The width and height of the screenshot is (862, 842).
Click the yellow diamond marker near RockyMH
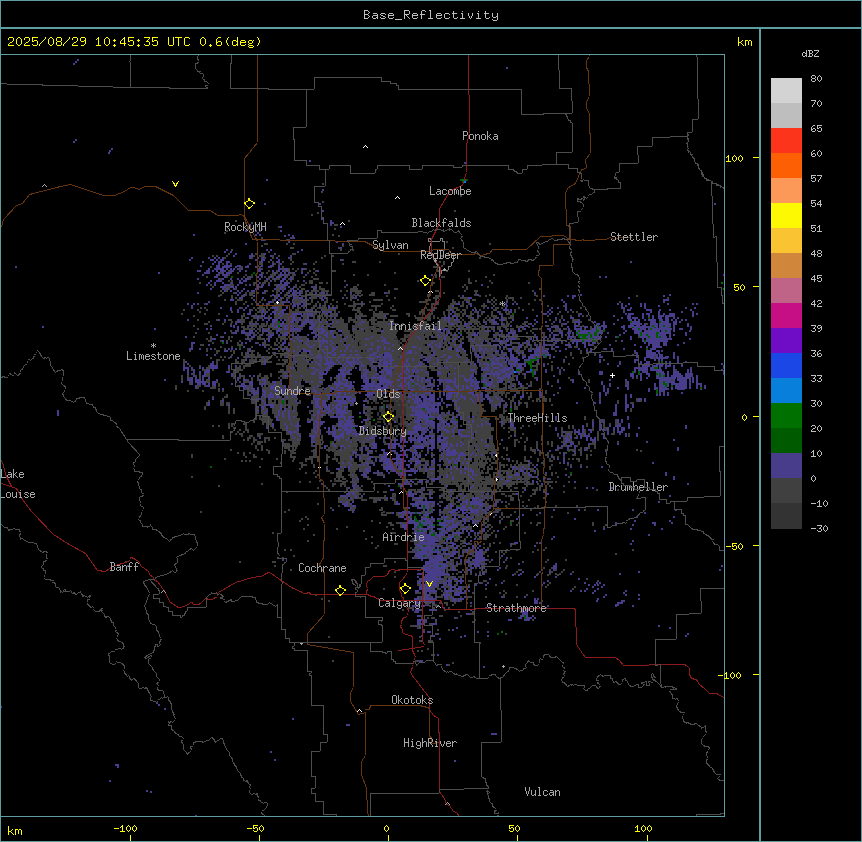(250, 204)
